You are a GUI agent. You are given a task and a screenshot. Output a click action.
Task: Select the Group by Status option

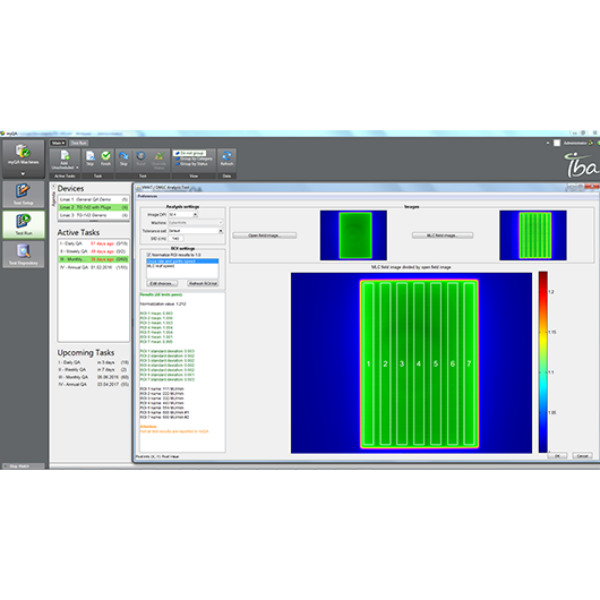(194, 162)
